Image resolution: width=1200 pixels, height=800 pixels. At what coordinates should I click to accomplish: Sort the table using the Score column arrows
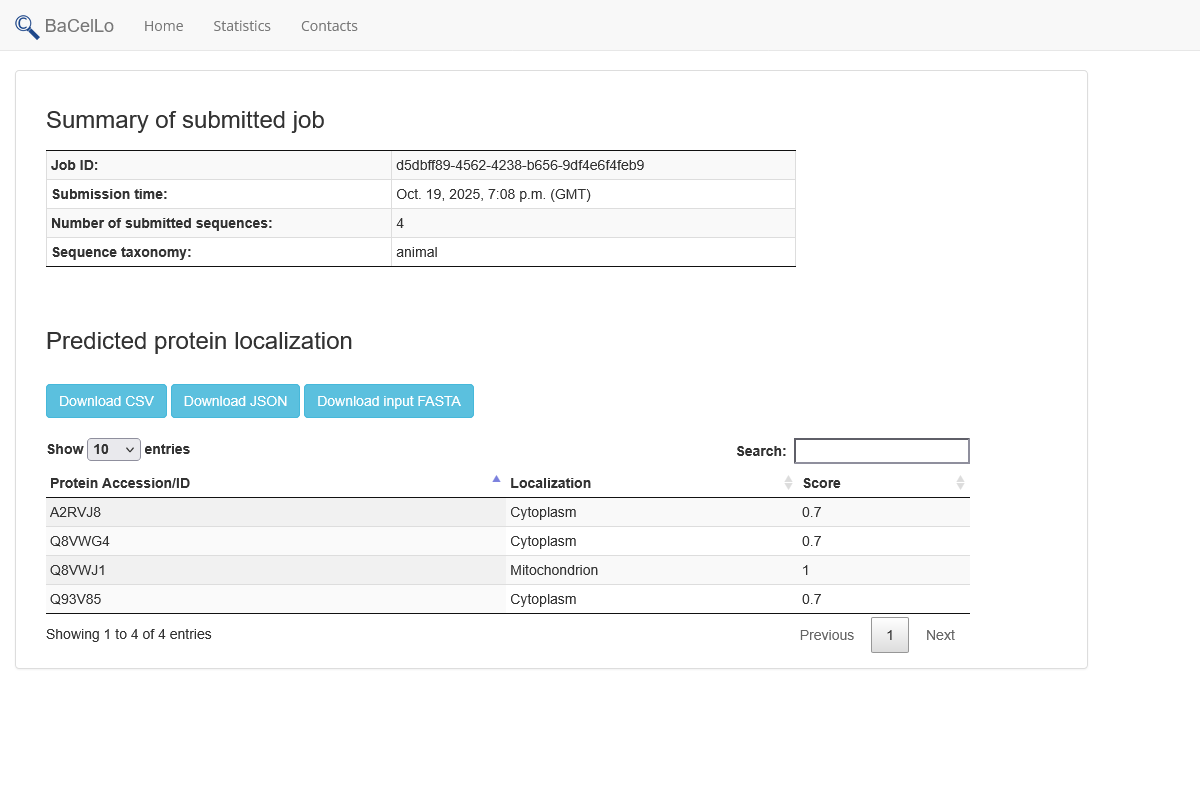click(x=961, y=483)
